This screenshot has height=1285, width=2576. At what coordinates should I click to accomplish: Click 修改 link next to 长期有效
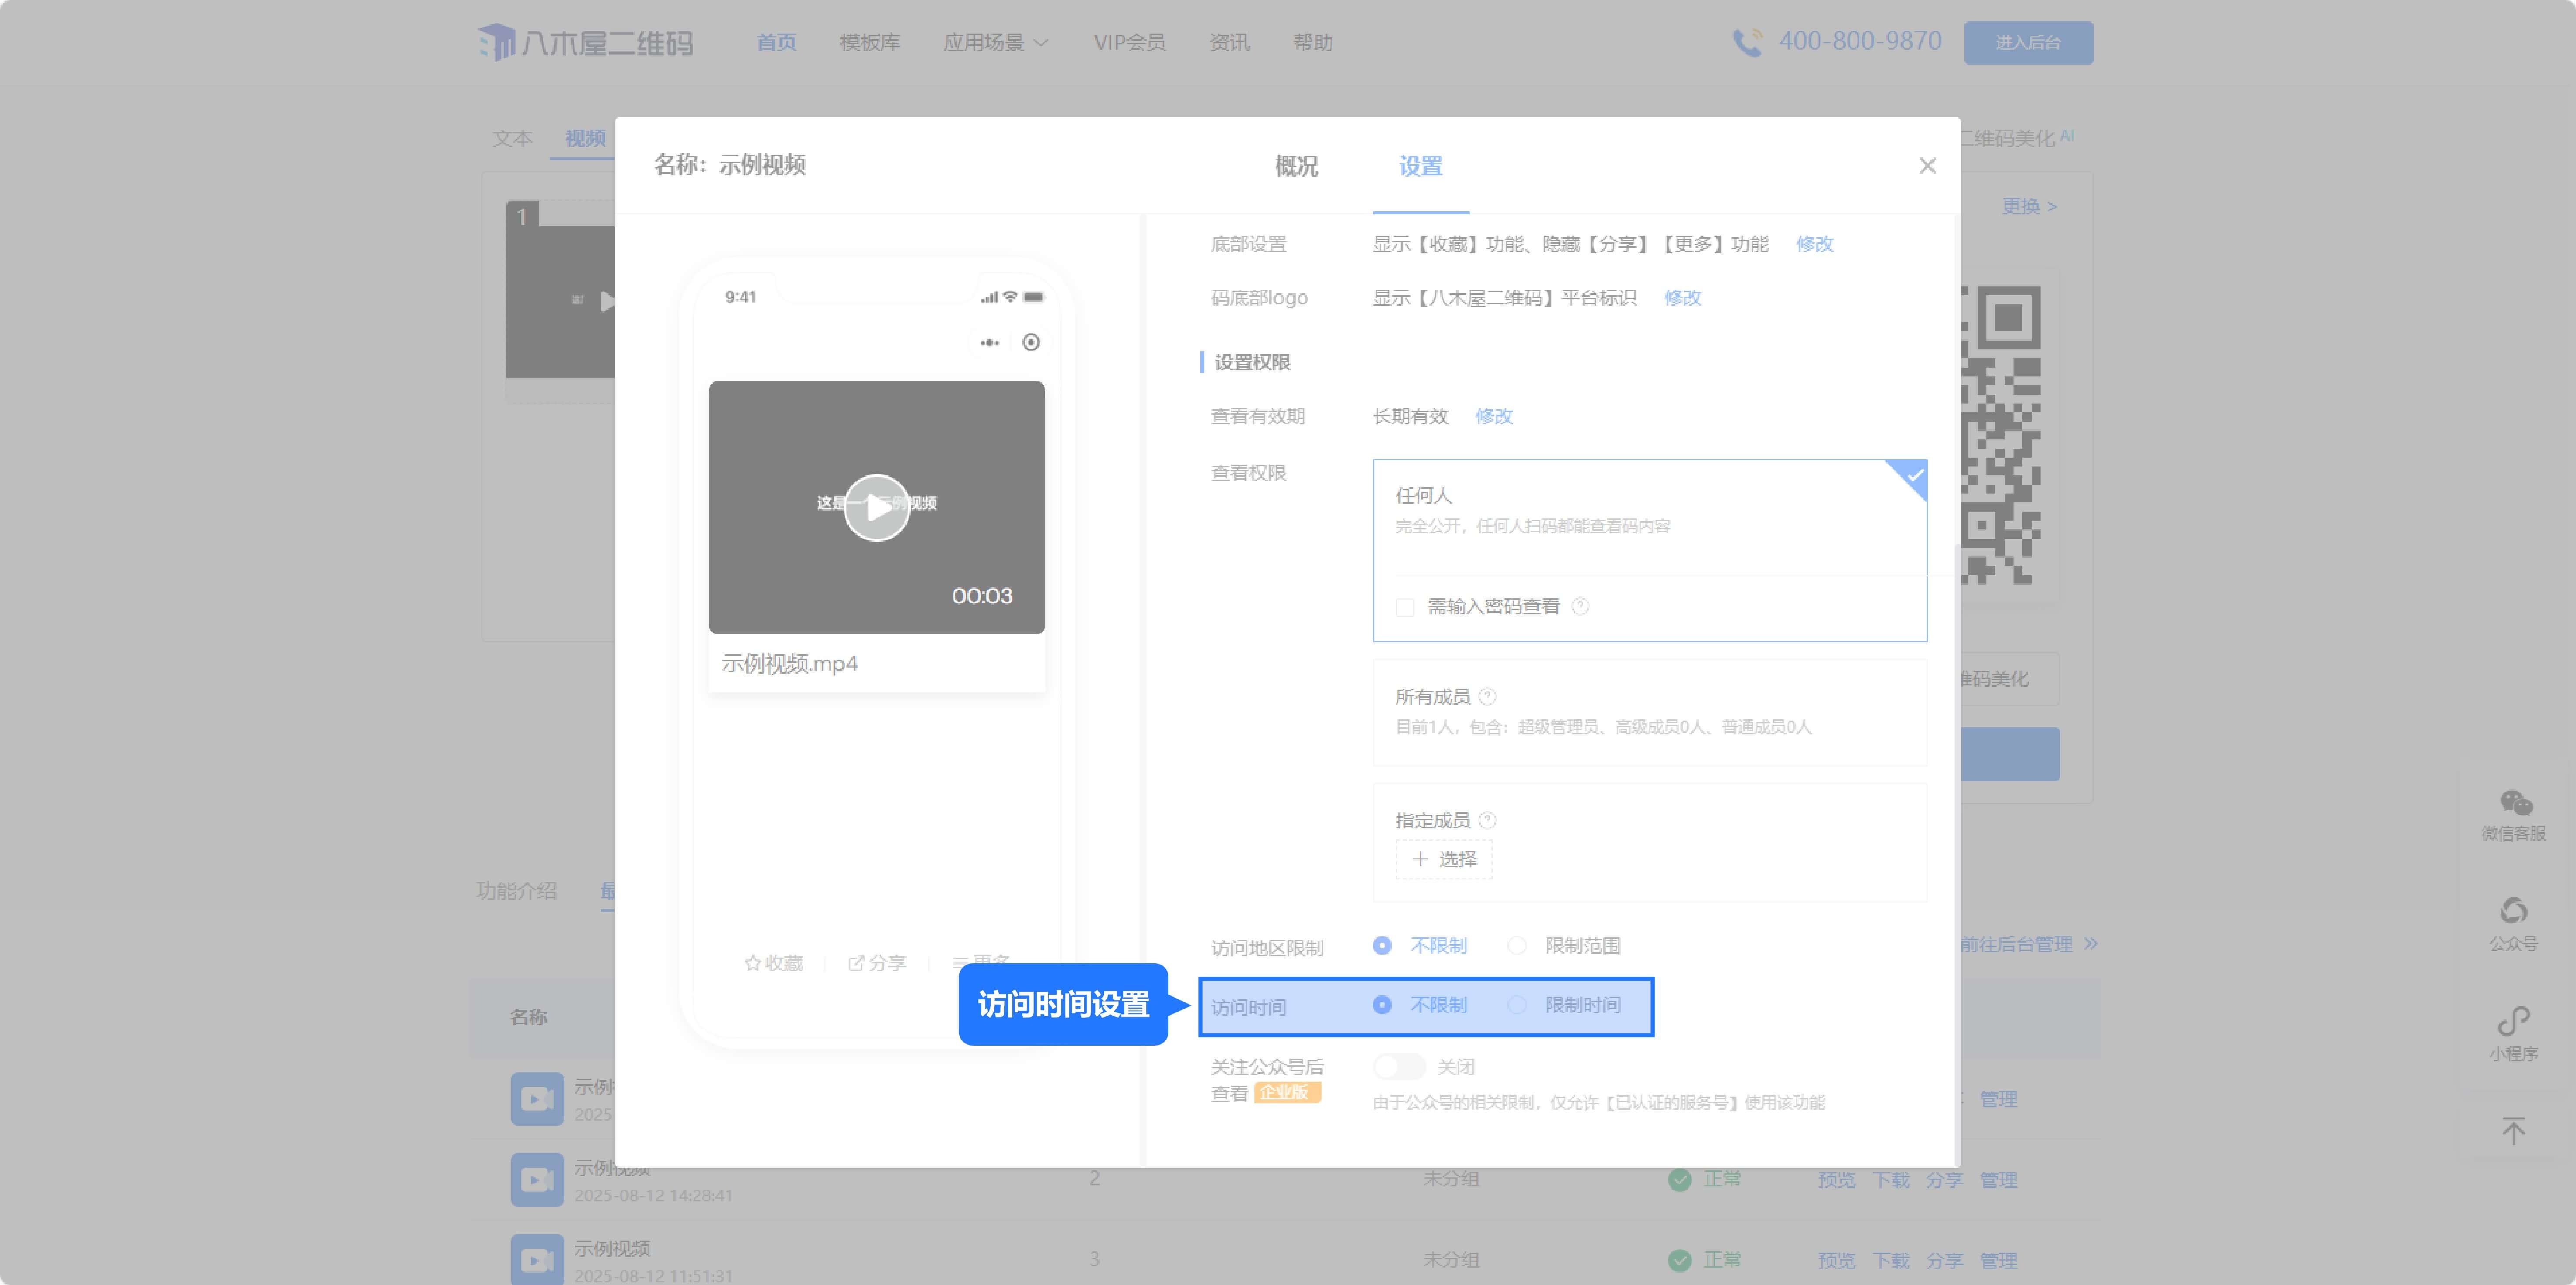pyautogui.click(x=1494, y=416)
